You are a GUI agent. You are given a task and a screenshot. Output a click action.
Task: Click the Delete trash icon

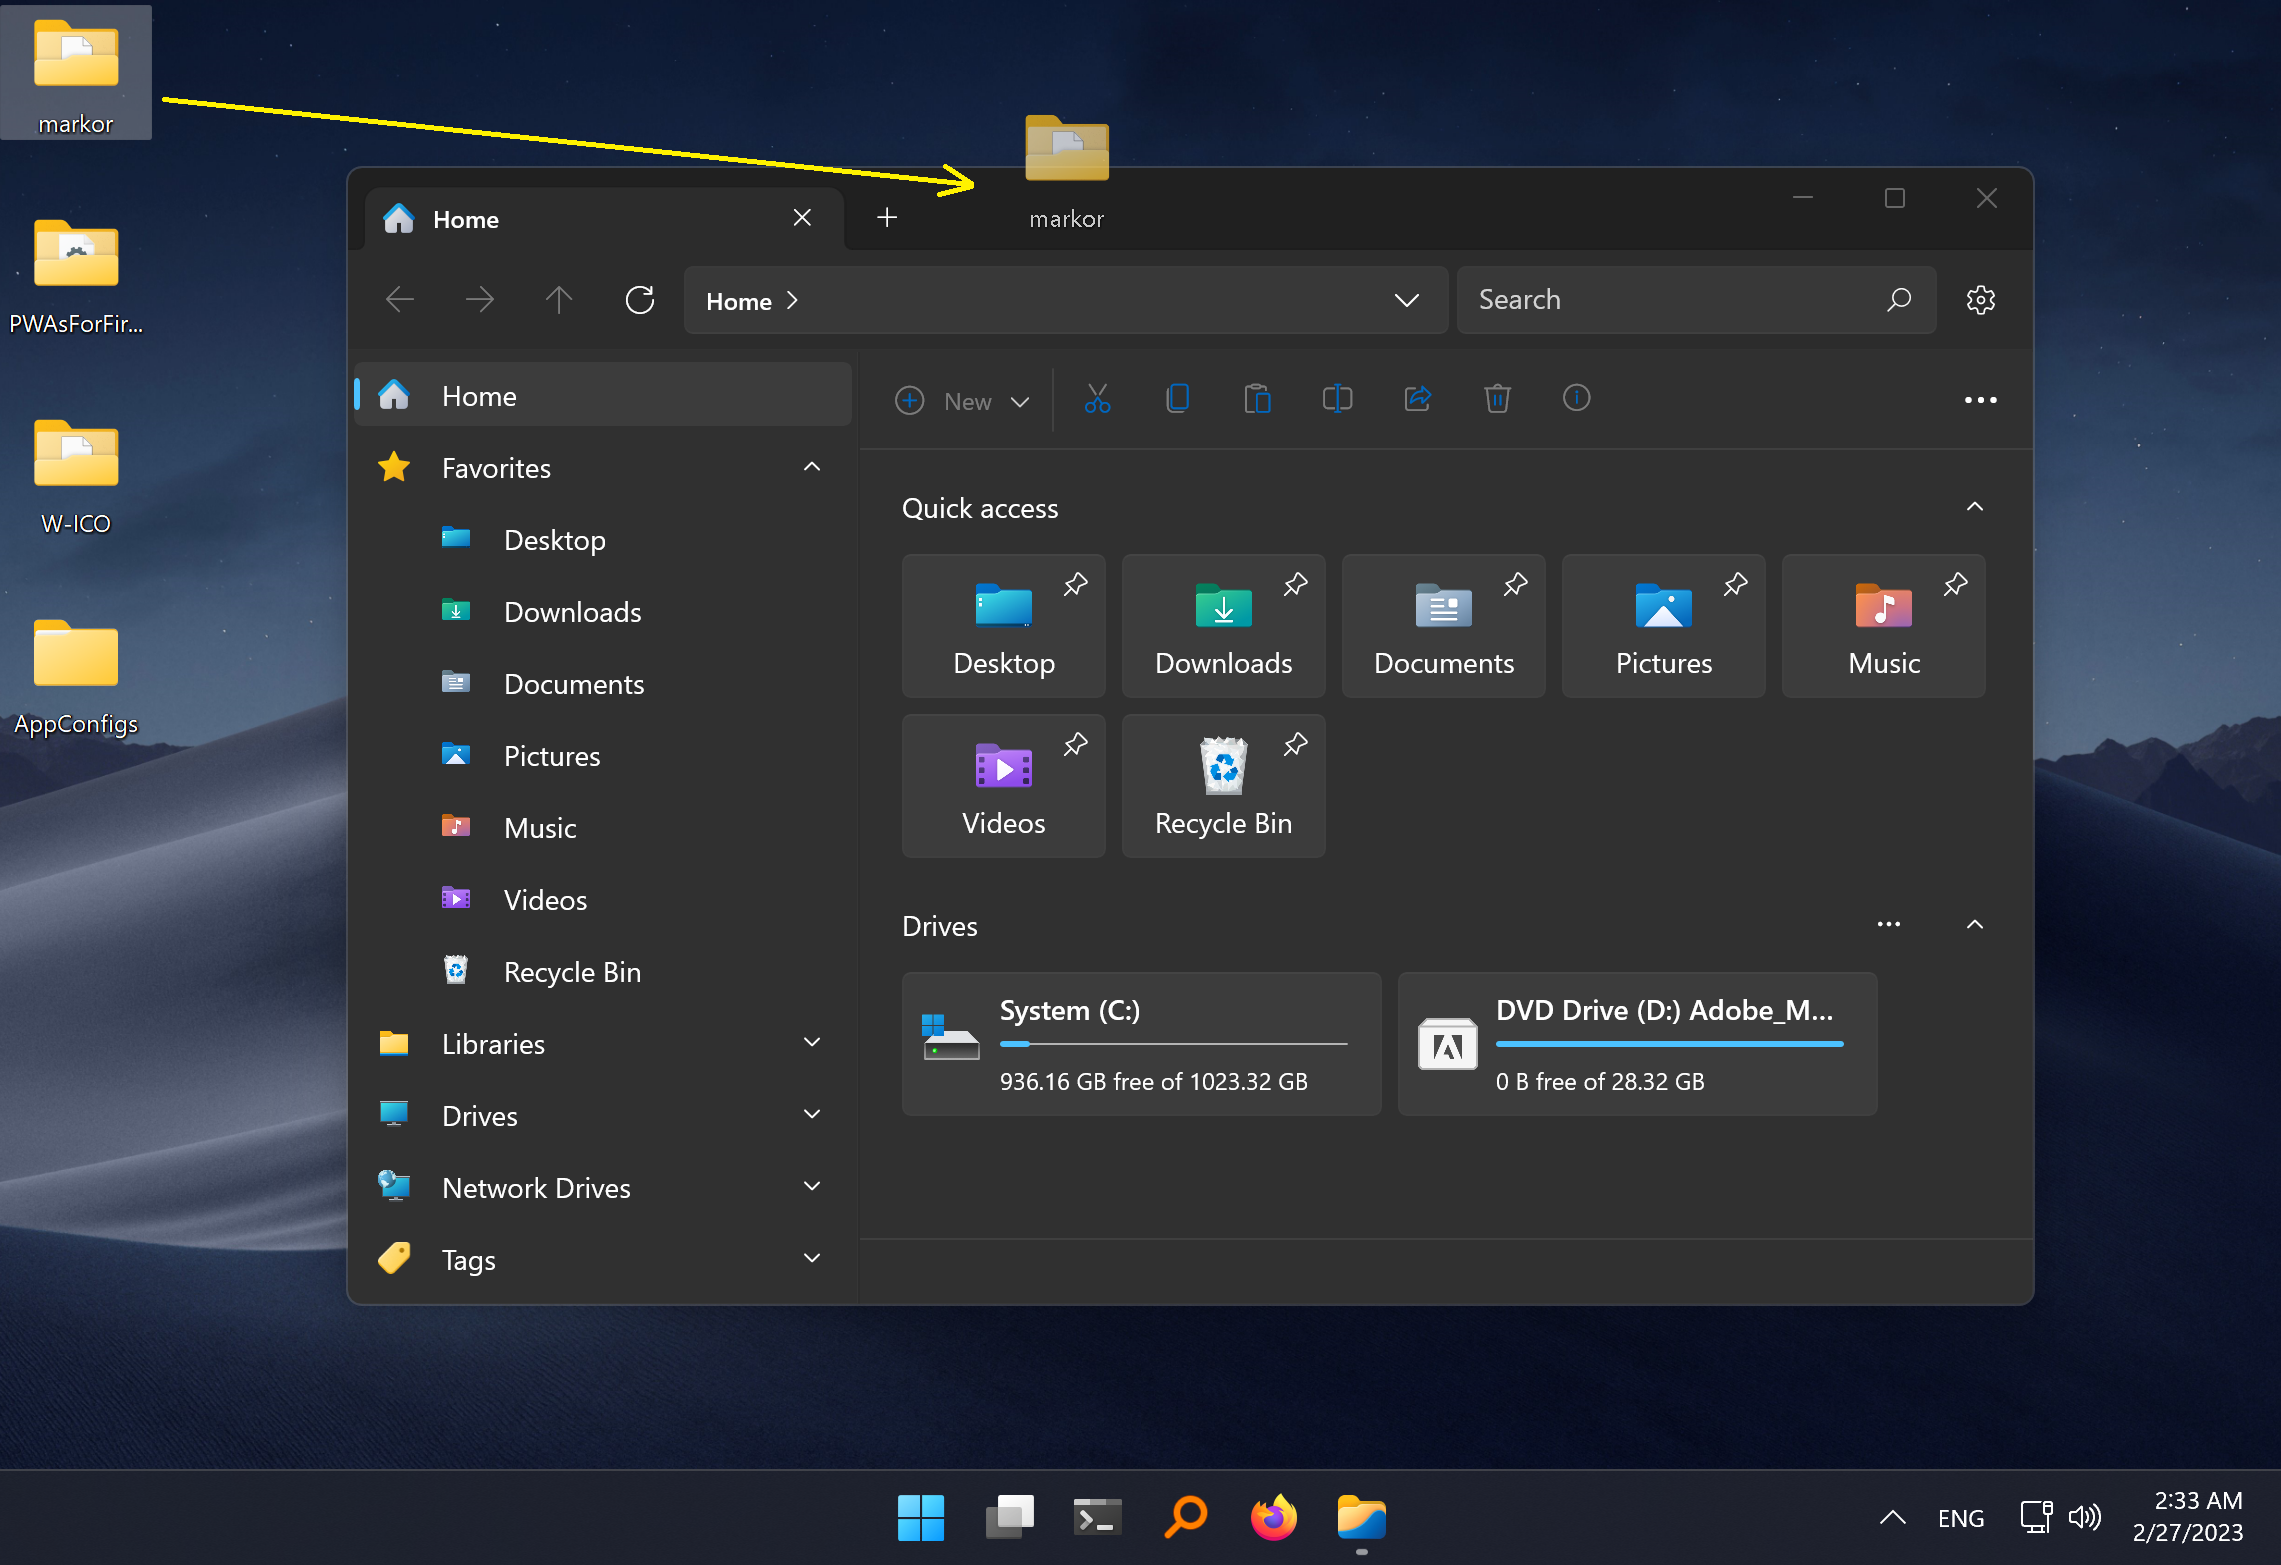(1497, 399)
